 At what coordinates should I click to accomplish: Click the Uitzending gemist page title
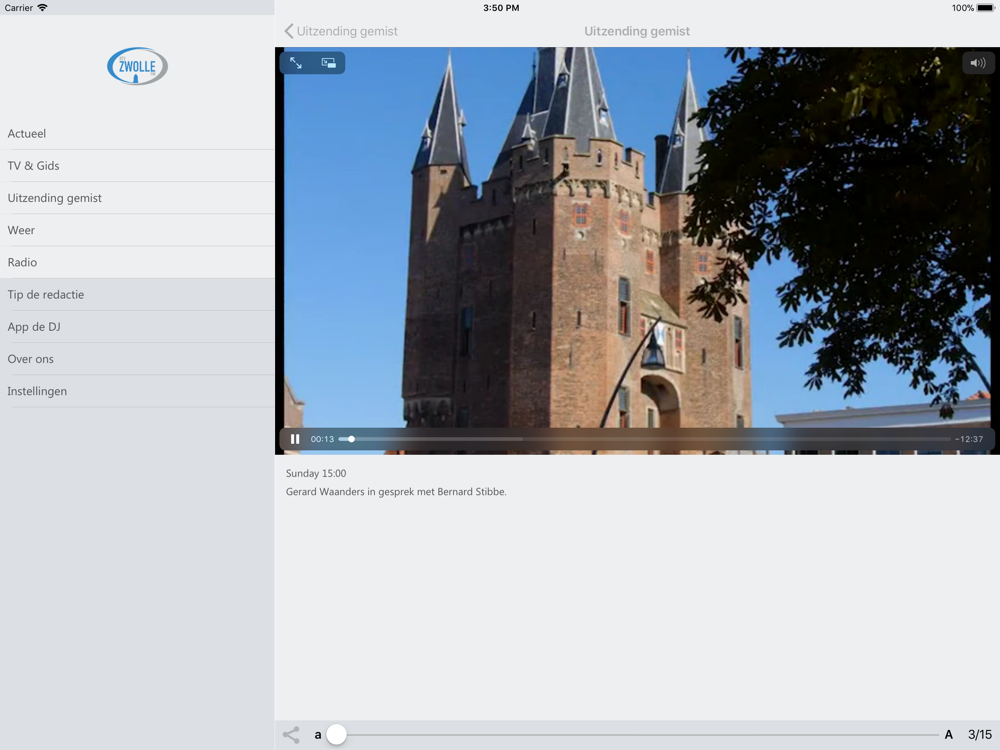pyautogui.click(x=637, y=31)
